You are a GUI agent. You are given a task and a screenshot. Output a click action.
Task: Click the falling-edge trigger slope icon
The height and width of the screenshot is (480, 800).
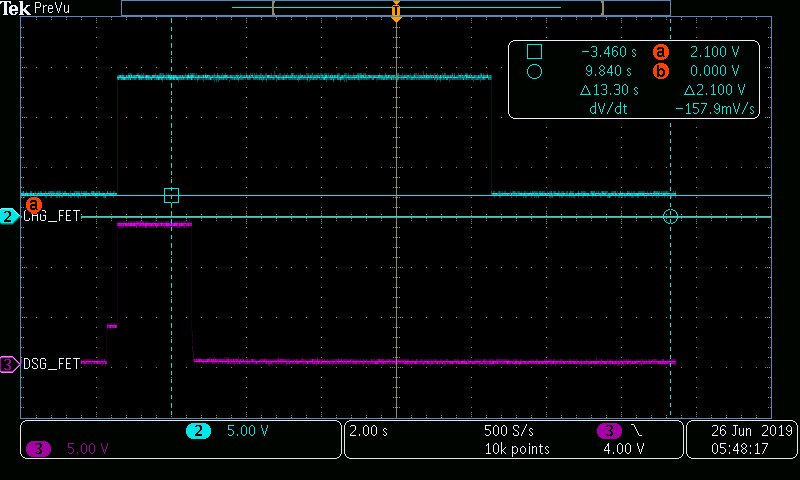(636, 431)
